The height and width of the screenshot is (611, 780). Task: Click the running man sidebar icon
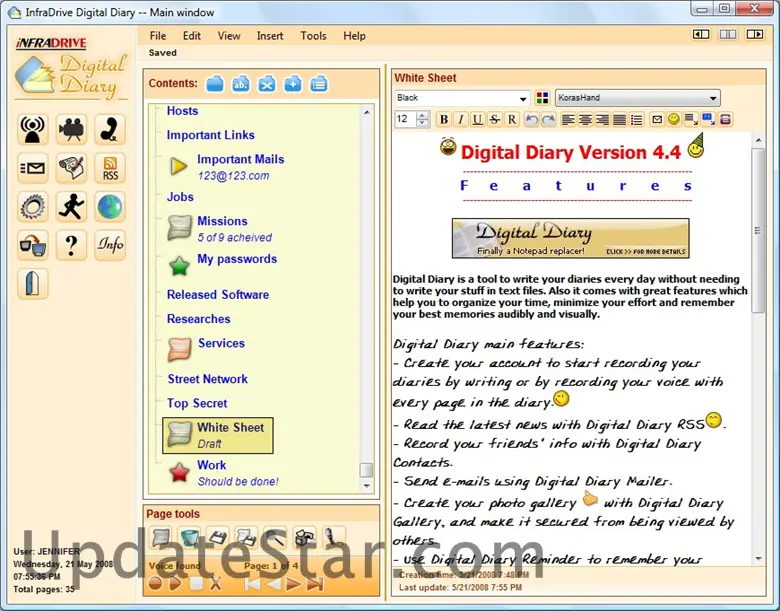coord(71,206)
